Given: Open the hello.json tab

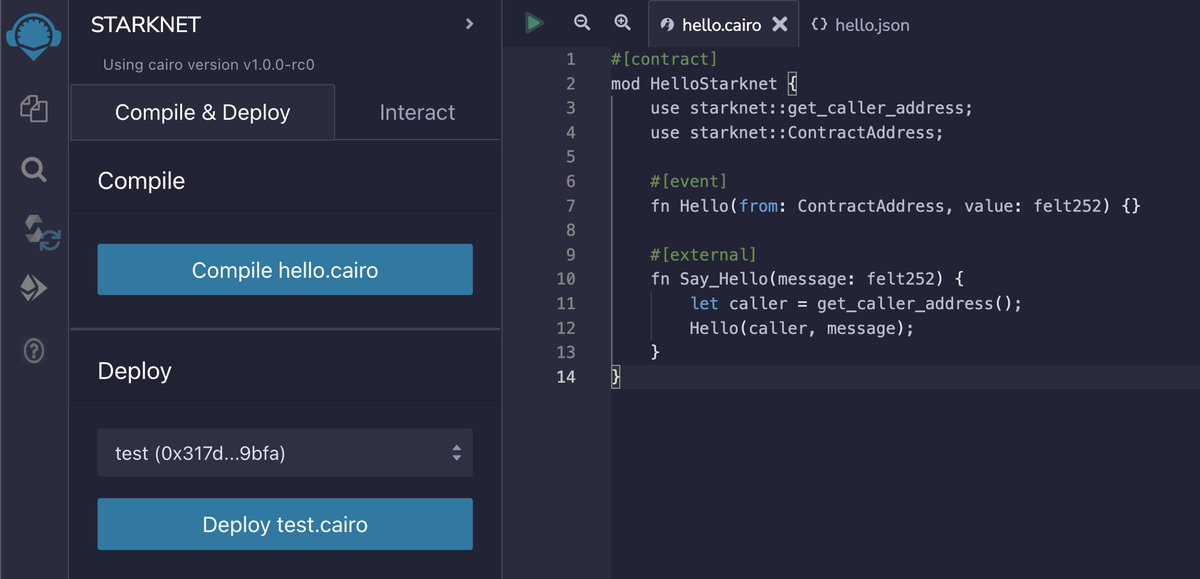Looking at the screenshot, I should pyautogui.click(x=871, y=25).
